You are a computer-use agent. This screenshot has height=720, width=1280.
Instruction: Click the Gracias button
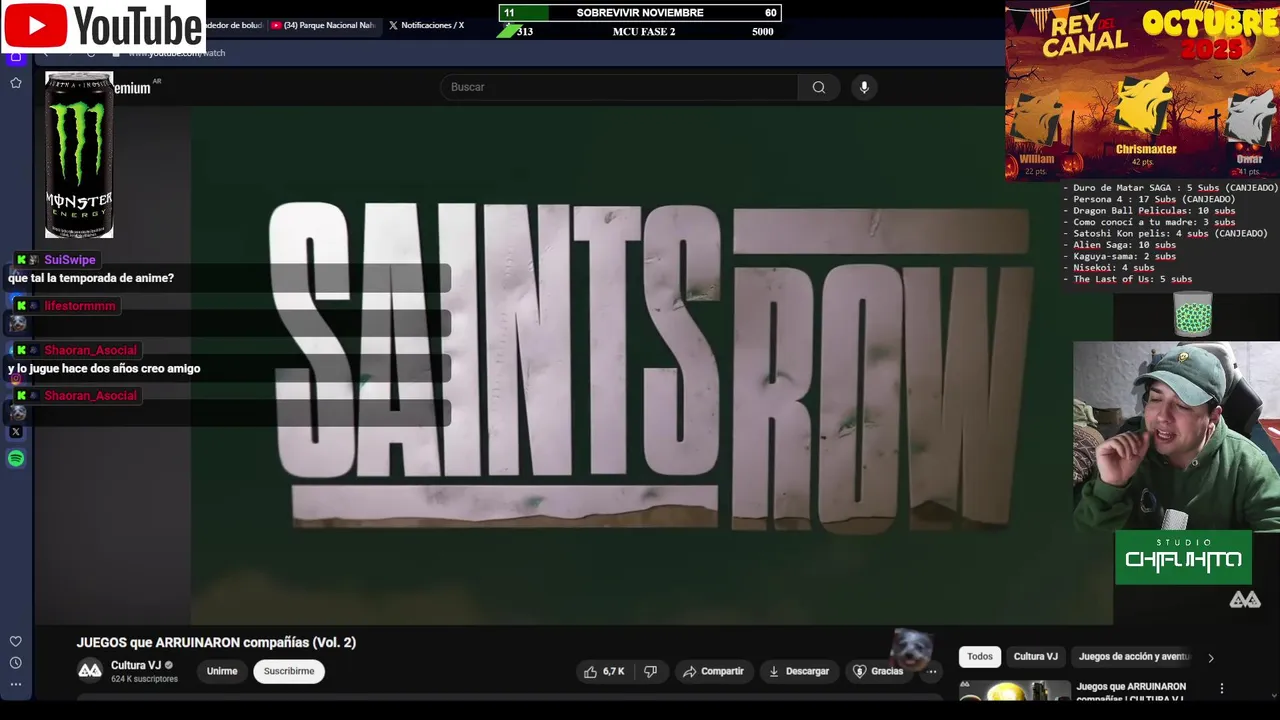click(877, 671)
